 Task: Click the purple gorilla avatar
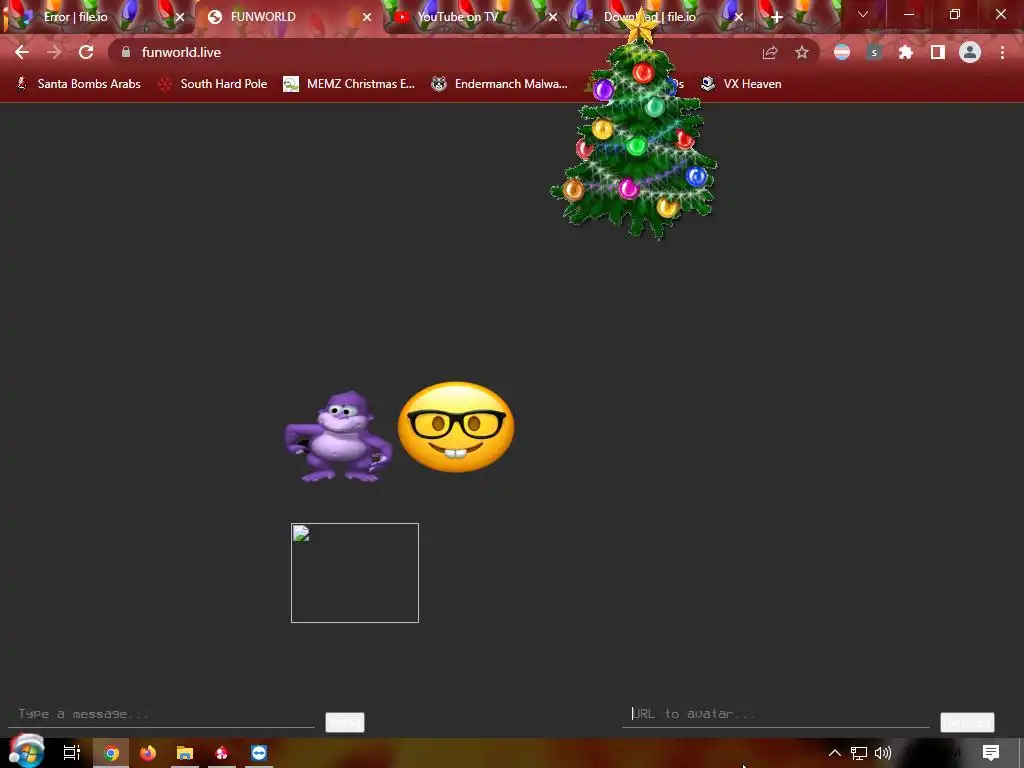(338, 436)
